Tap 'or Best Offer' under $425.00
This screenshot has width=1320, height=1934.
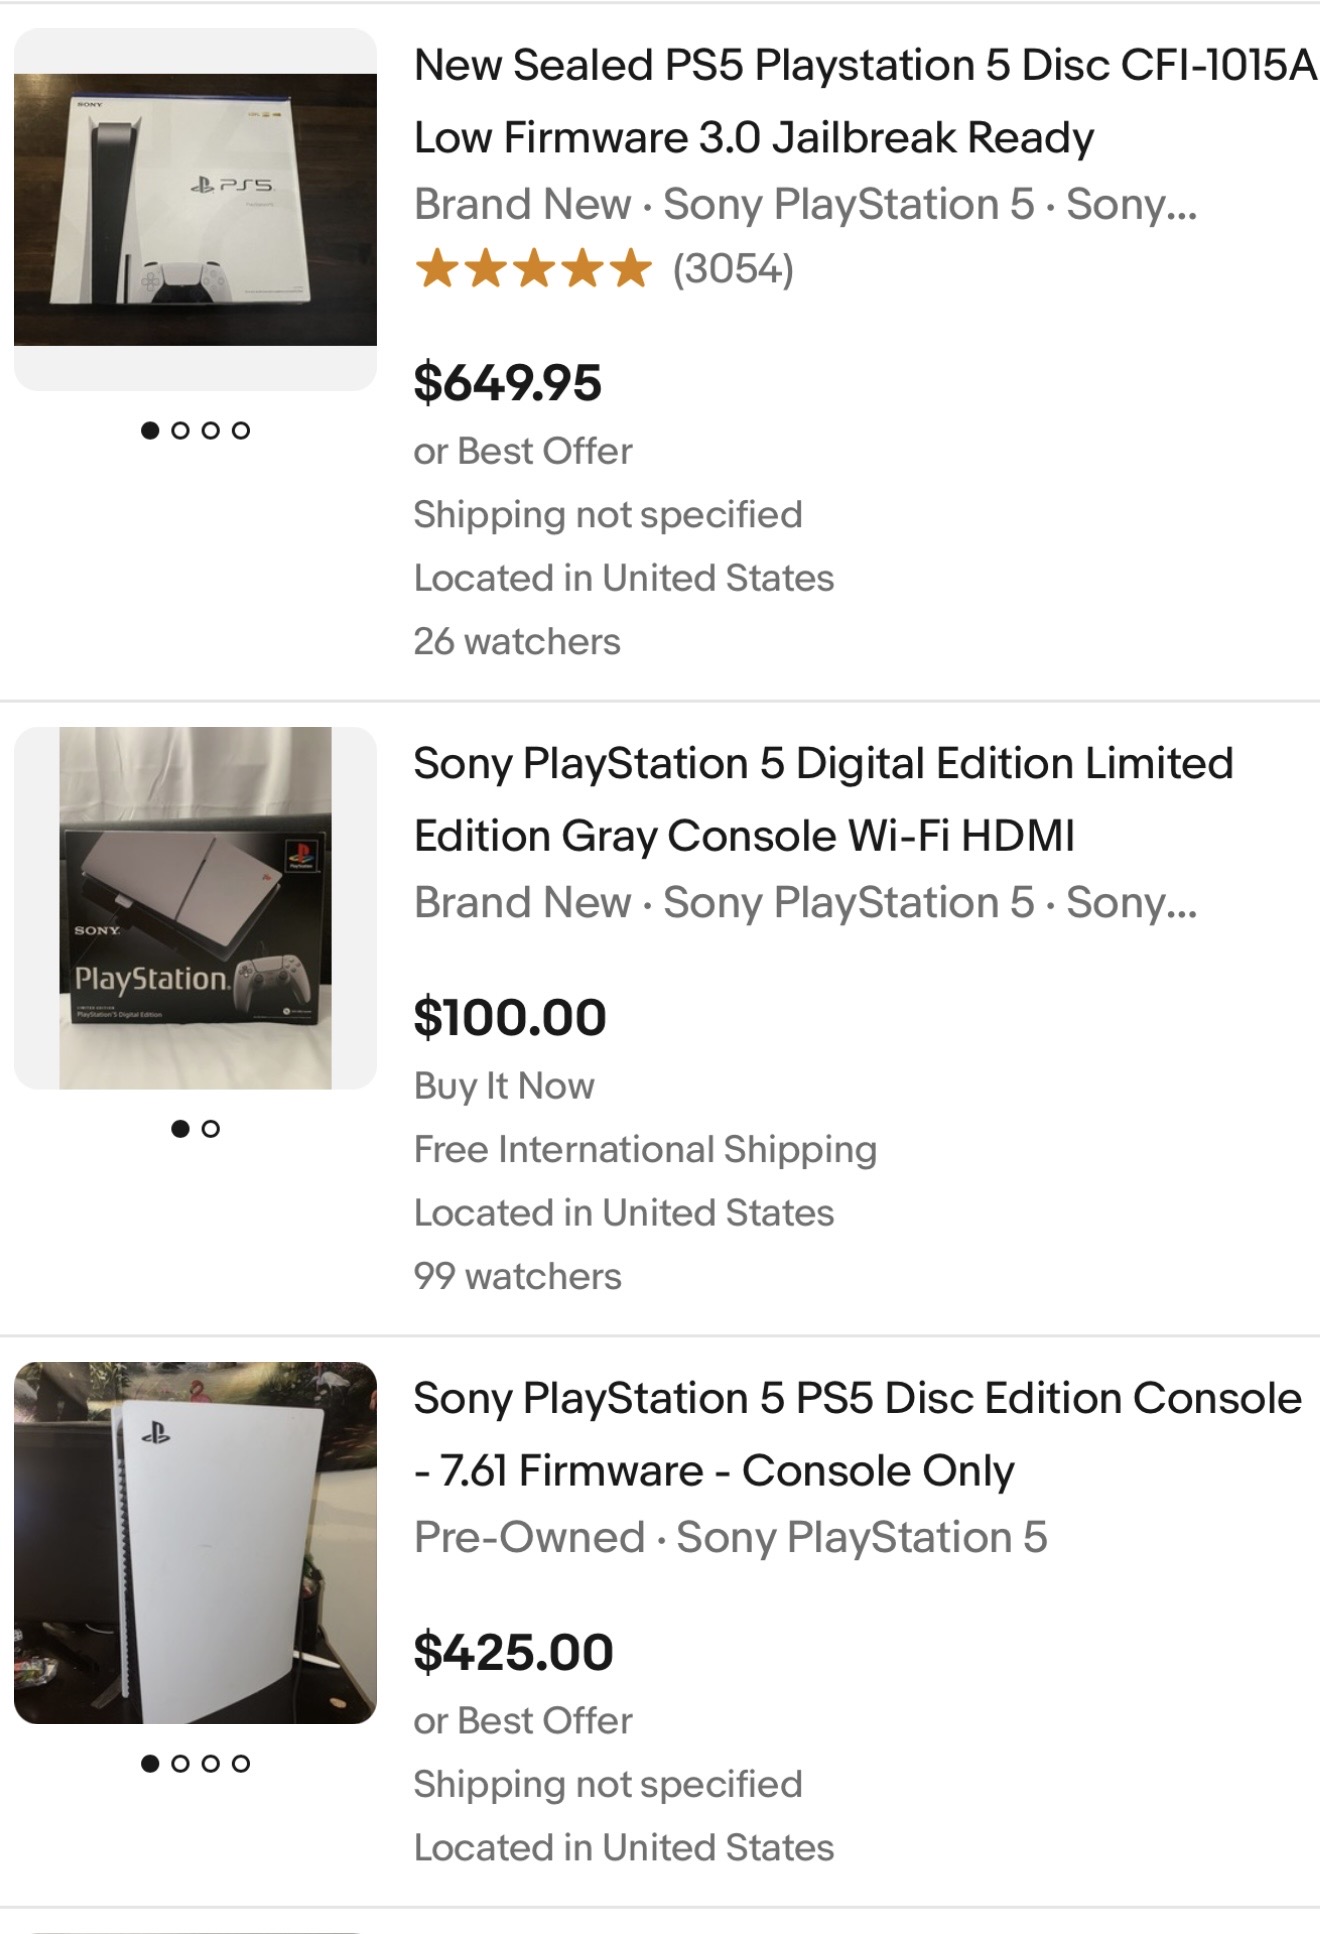[523, 1720]
